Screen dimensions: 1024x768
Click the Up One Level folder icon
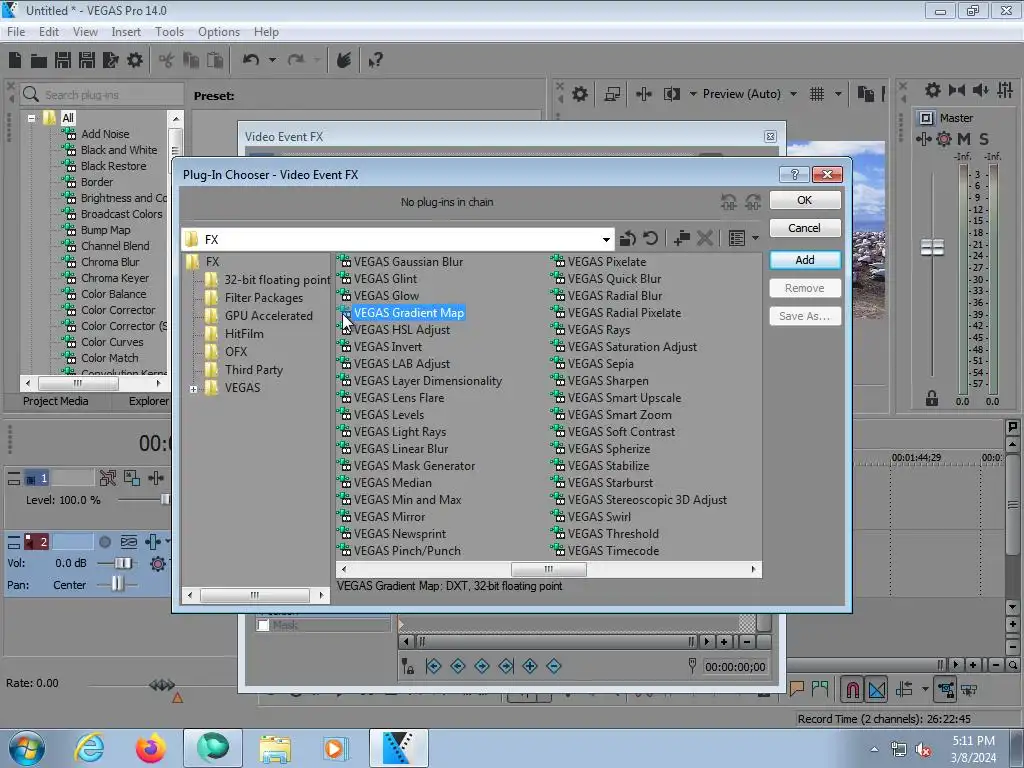pos(627,238)
